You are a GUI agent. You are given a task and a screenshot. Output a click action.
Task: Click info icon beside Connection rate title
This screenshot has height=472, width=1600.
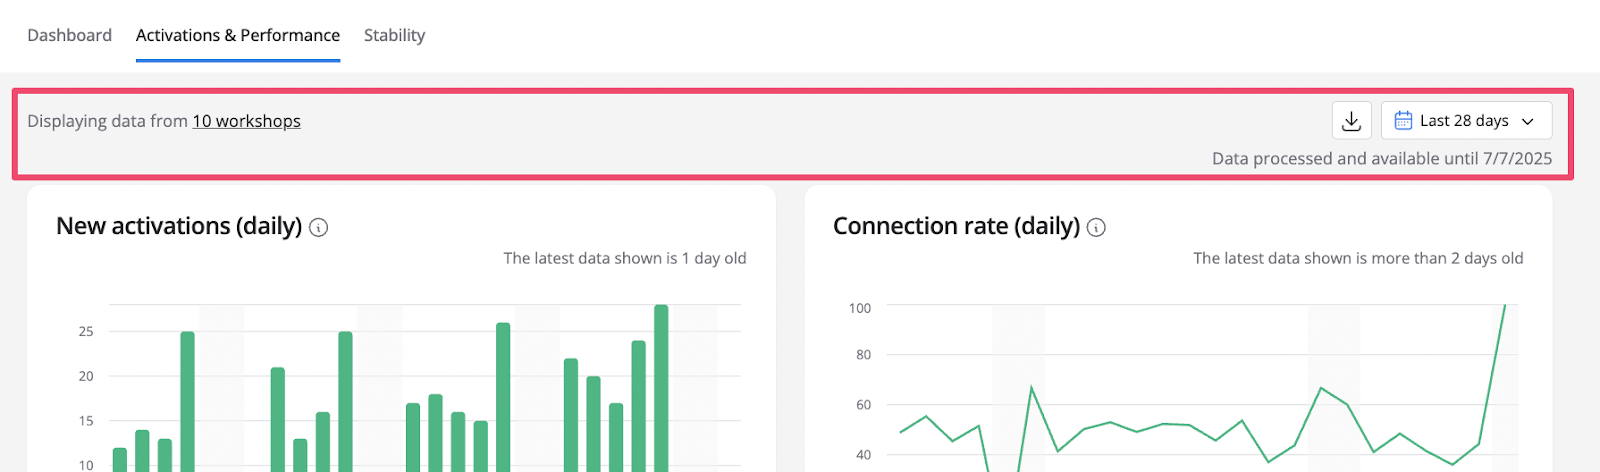pos(1096,228)
